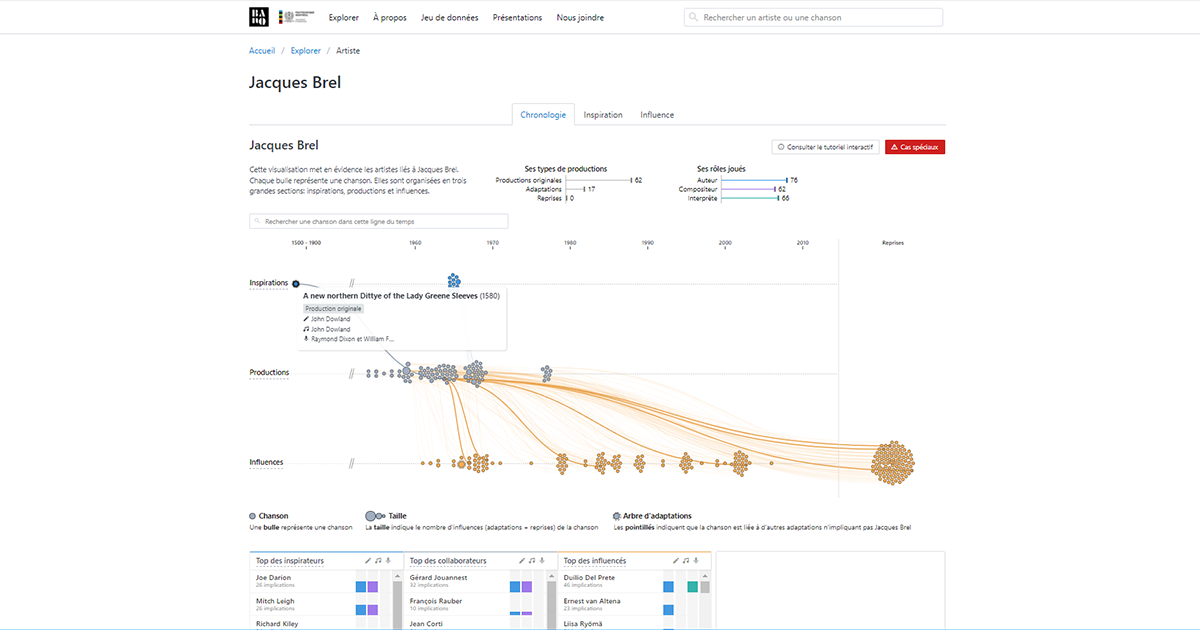This screenshot has height=630, width=1200.
Task: Select Richard Kiley in top inspirateurs
Action: [275, 624]
